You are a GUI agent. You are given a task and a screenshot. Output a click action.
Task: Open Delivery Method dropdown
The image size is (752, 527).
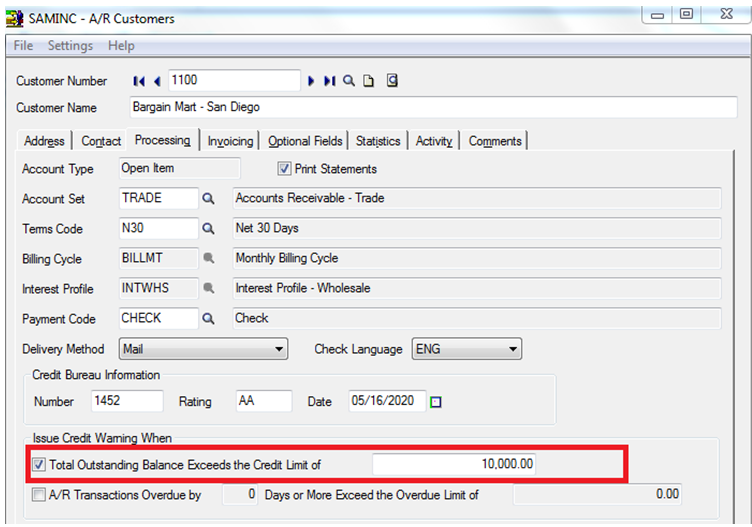tap(203, 349)
